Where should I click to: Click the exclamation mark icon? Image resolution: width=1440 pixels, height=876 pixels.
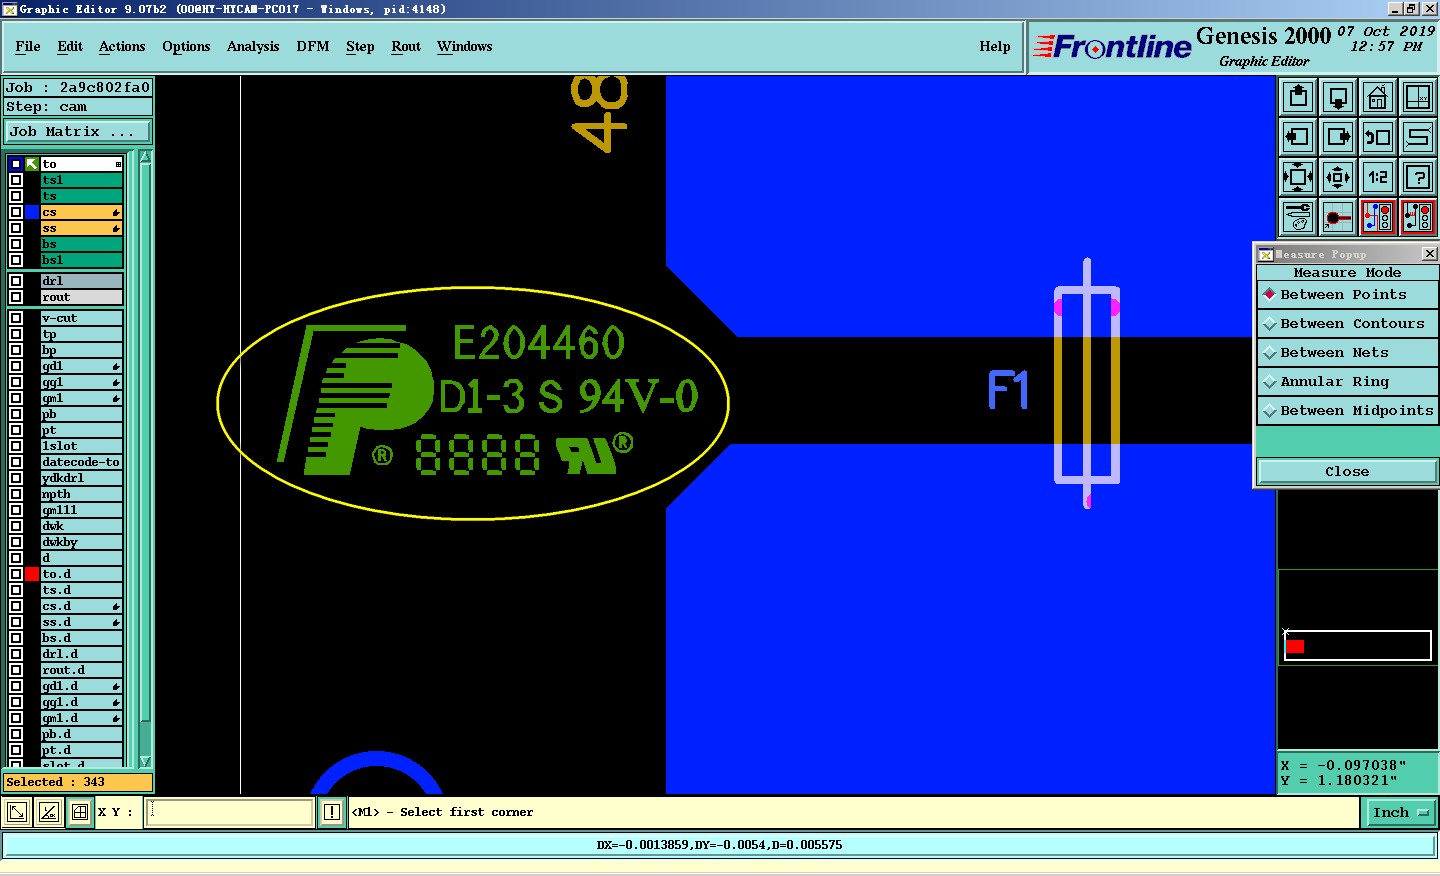click(x=332, y=812)
